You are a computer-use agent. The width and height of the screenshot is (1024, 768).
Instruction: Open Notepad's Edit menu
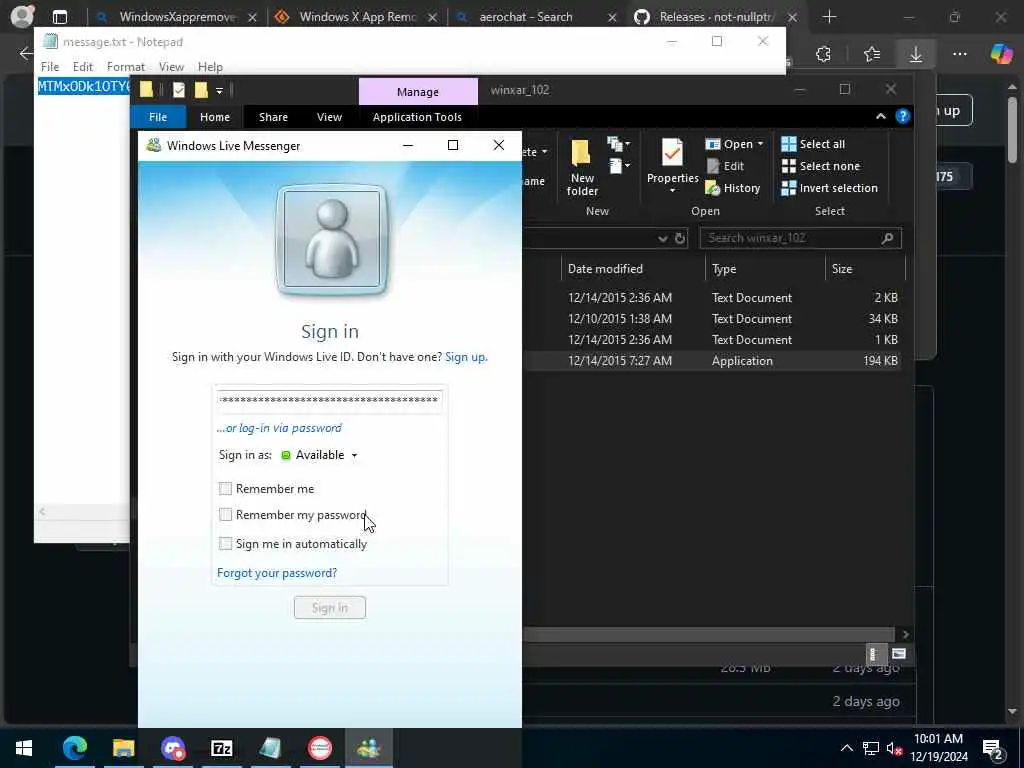click(83, 67)
